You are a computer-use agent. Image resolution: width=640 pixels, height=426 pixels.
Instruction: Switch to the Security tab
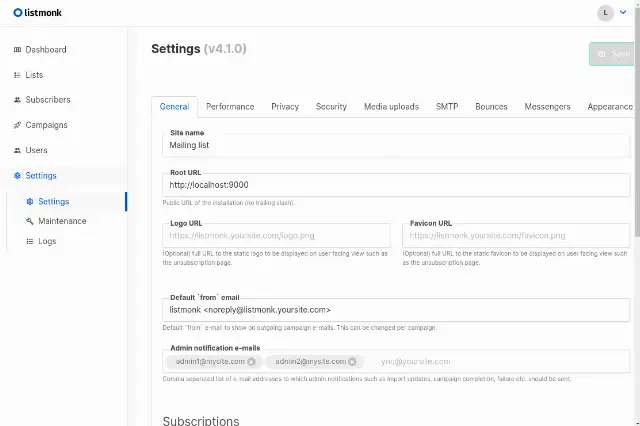[x=331, y=107]
